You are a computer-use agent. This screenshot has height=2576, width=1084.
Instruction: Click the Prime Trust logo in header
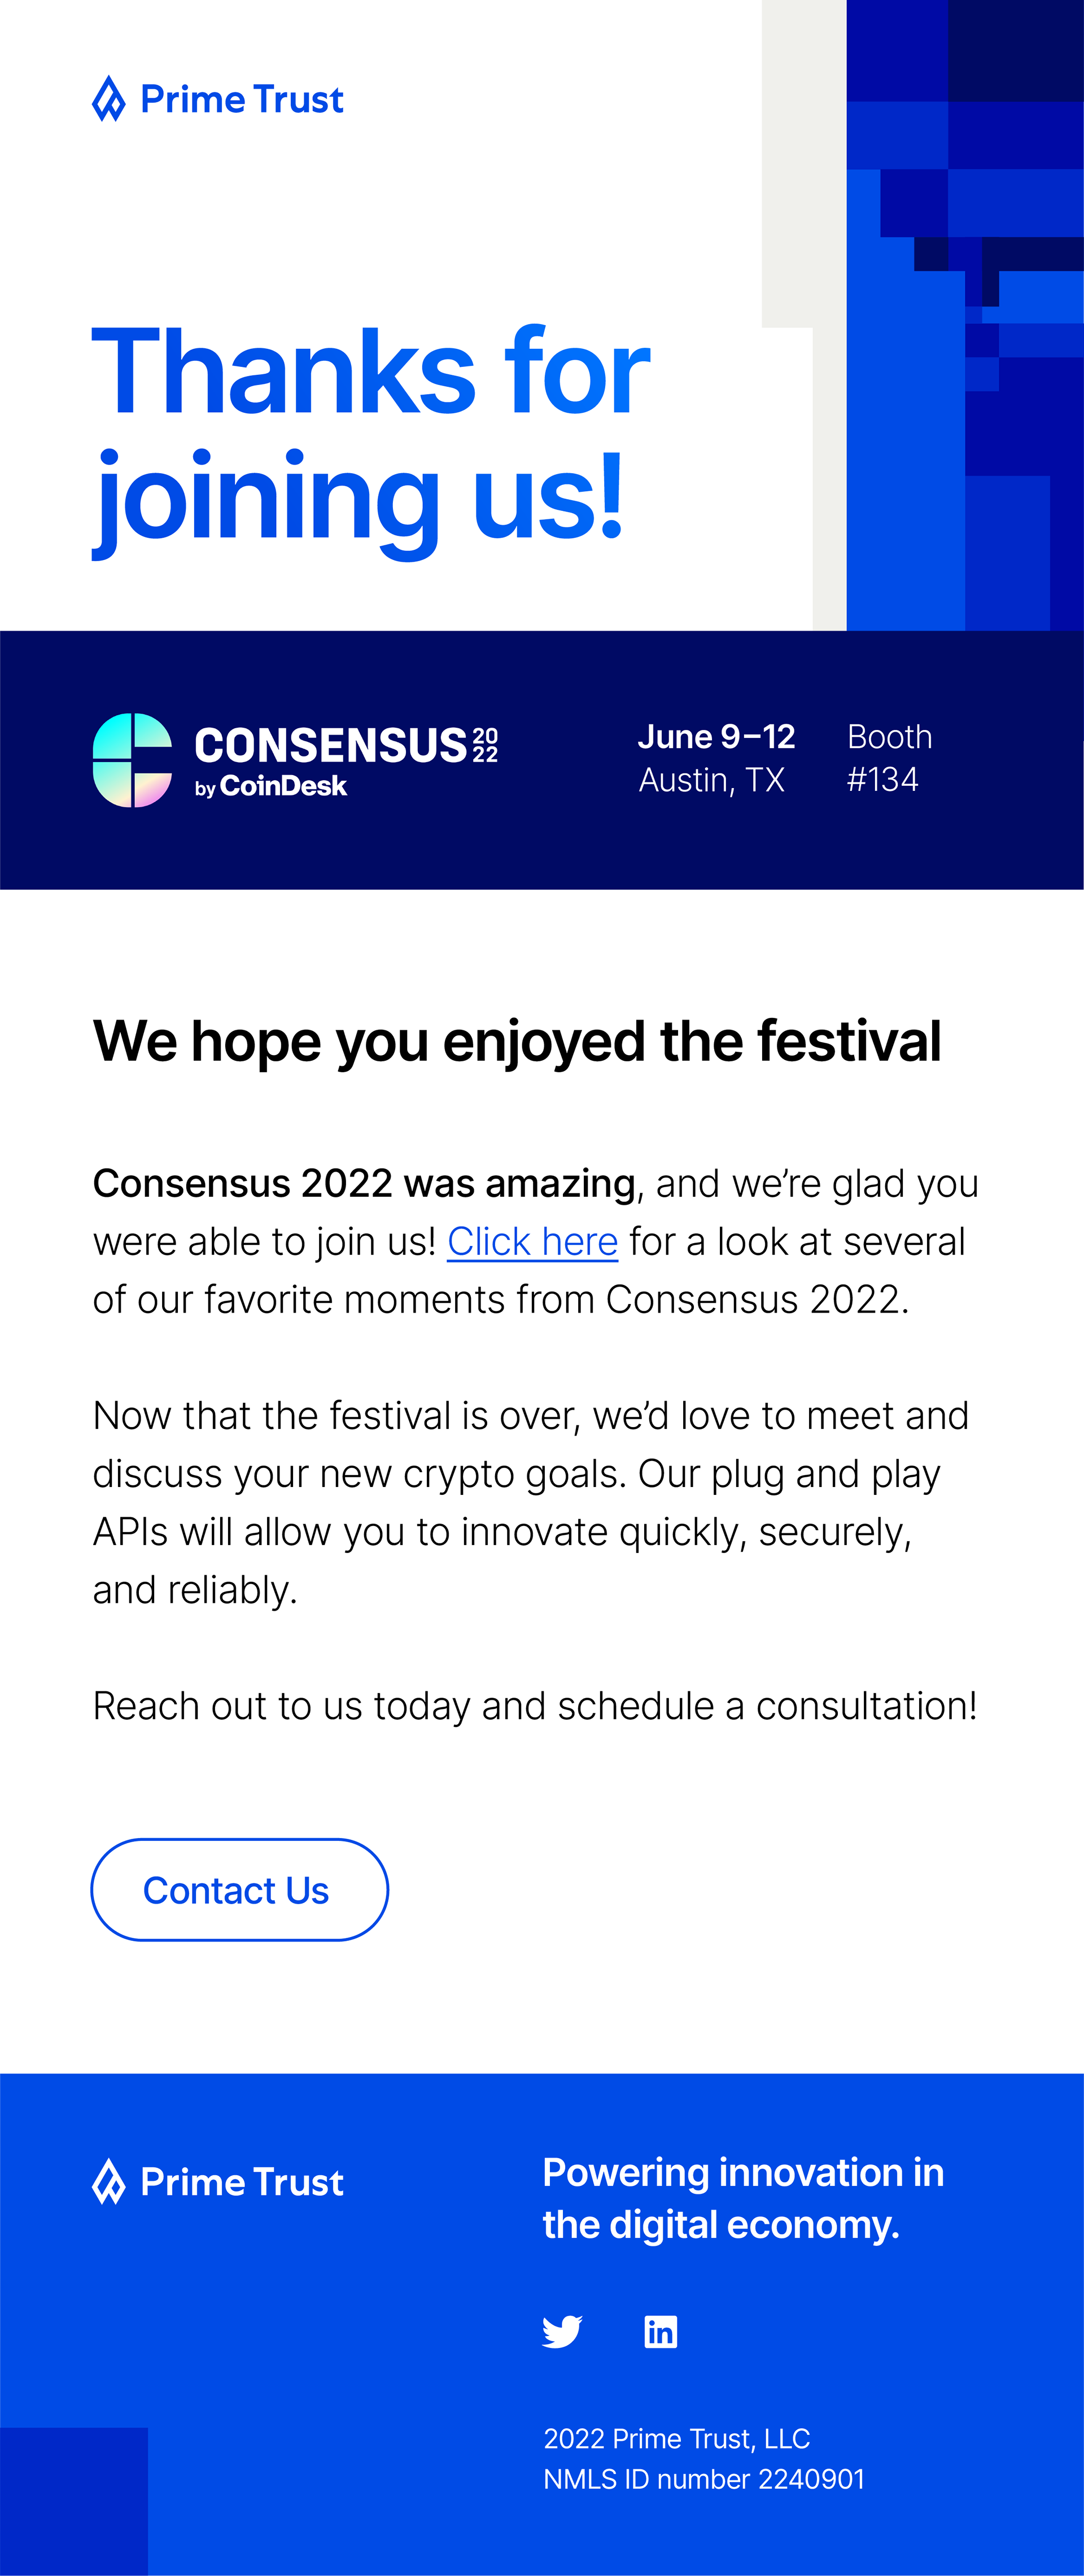tap(218, 99)
